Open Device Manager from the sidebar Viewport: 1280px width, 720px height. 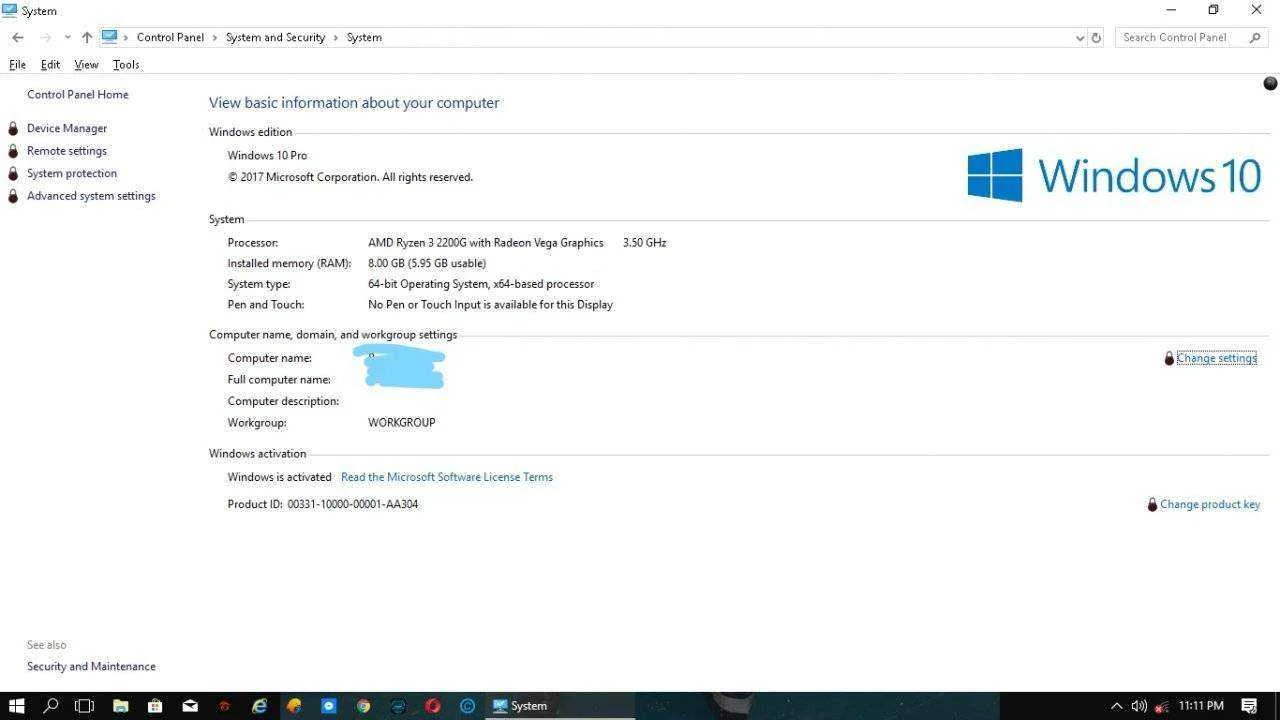click(67, 128)
